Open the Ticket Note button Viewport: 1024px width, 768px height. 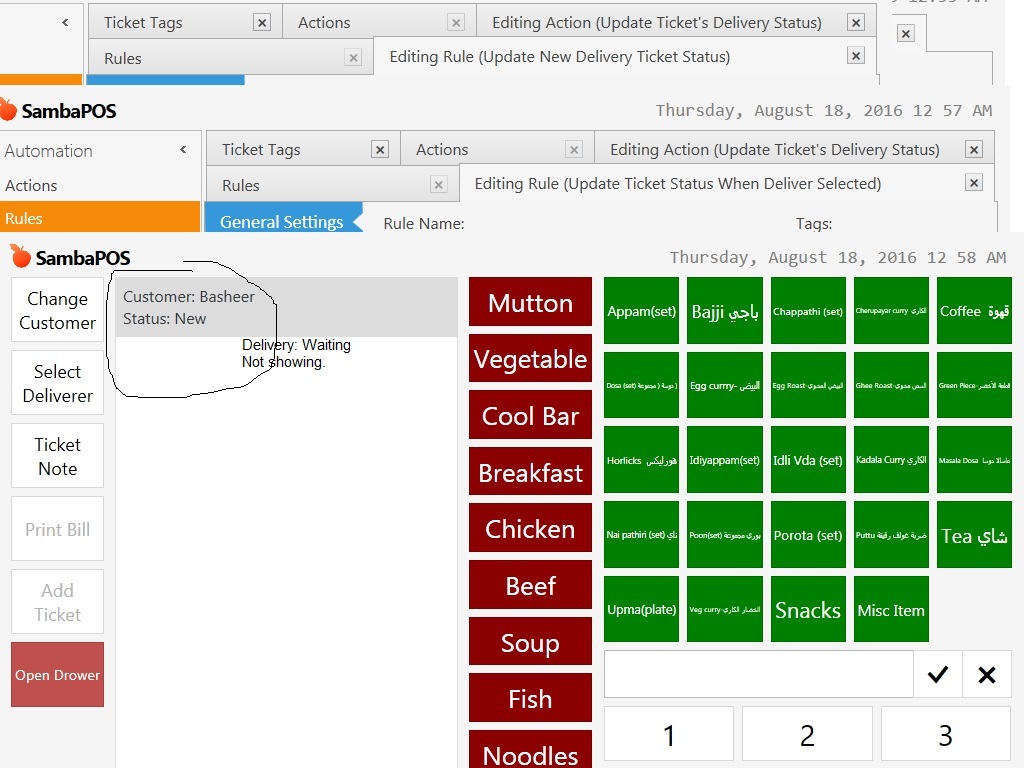coord(57,456)
